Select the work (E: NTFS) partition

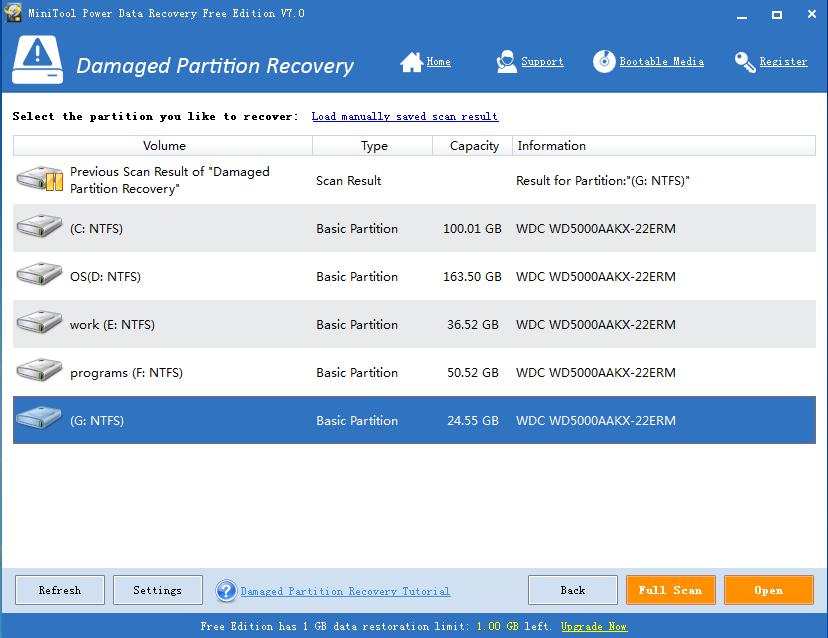coord(414,324)
